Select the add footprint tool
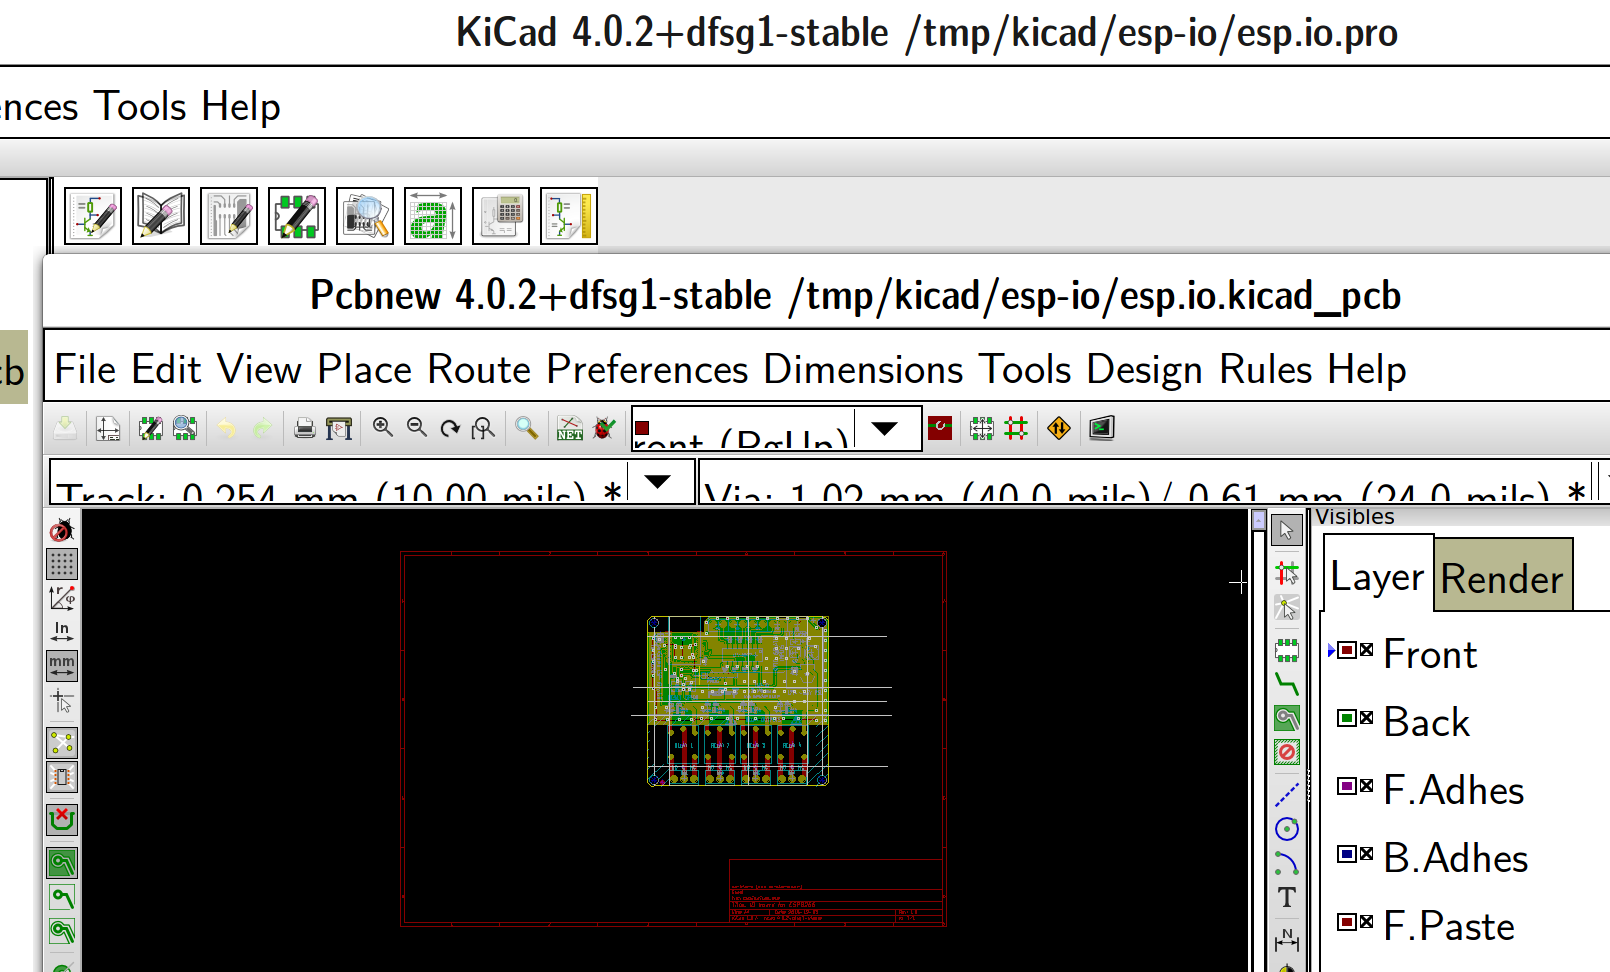Viewport: 1610px width, 972px height. click(1287, 651)
